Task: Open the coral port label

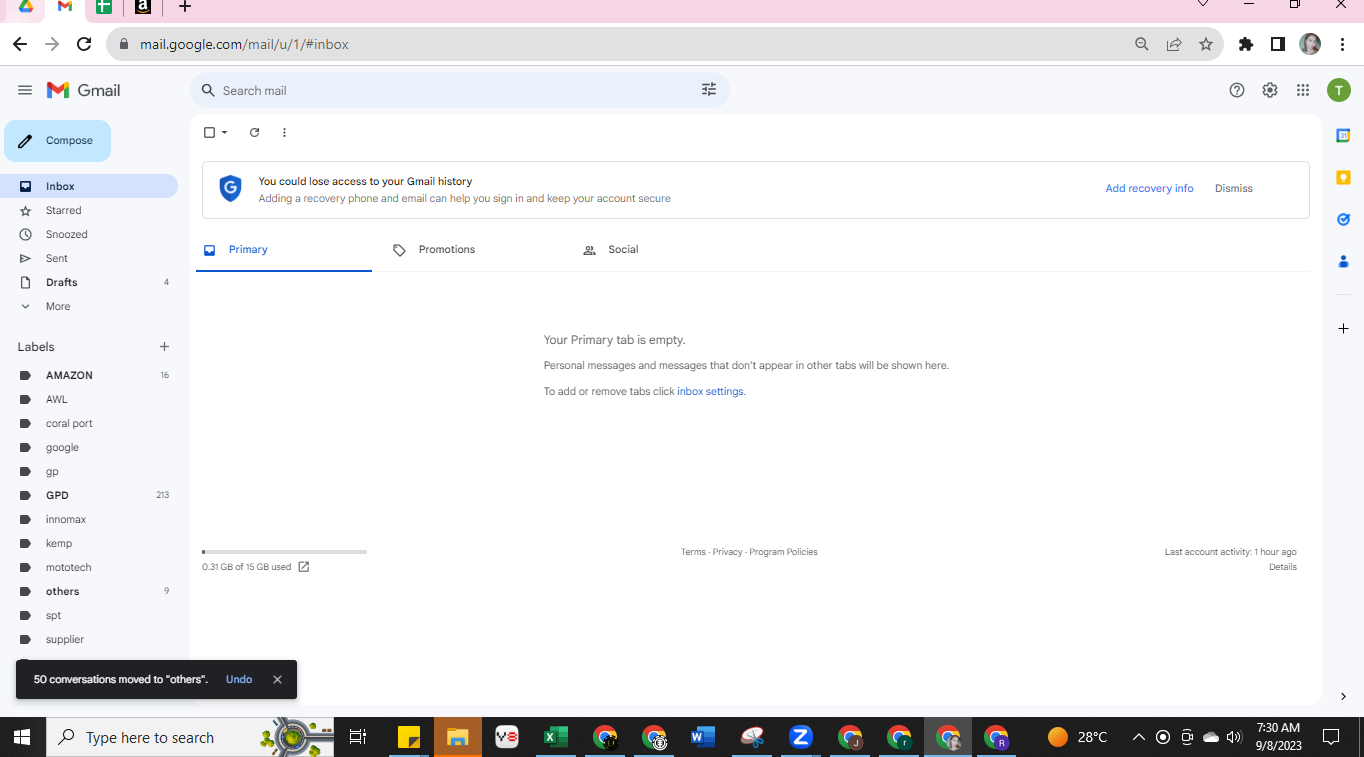Action: [x=89, y=423]
